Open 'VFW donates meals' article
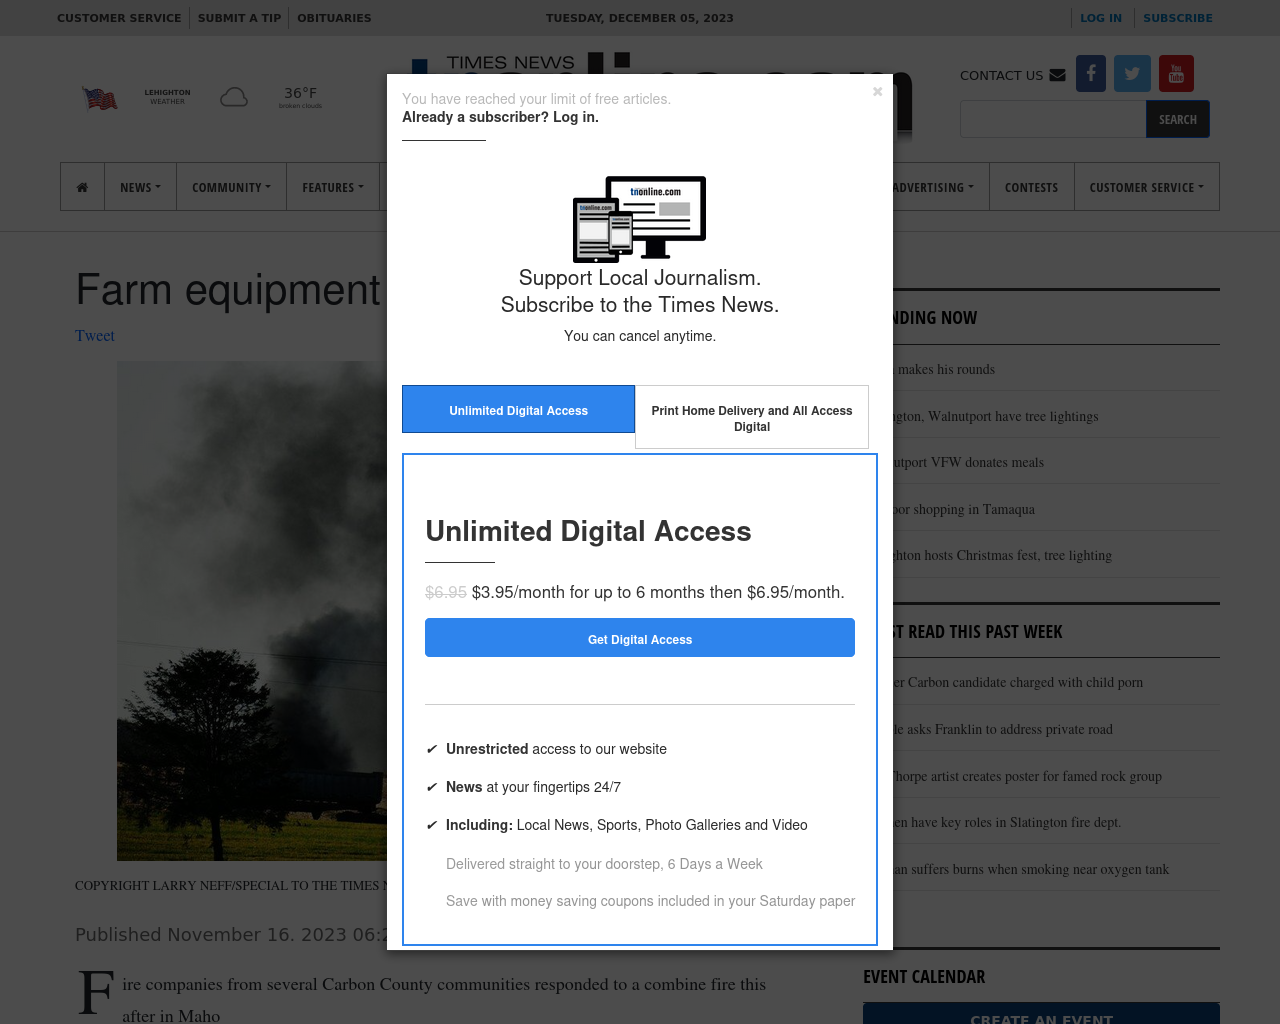Image resolution: width=1280 pixels, height=1024 pixels. tap(967, 462)
